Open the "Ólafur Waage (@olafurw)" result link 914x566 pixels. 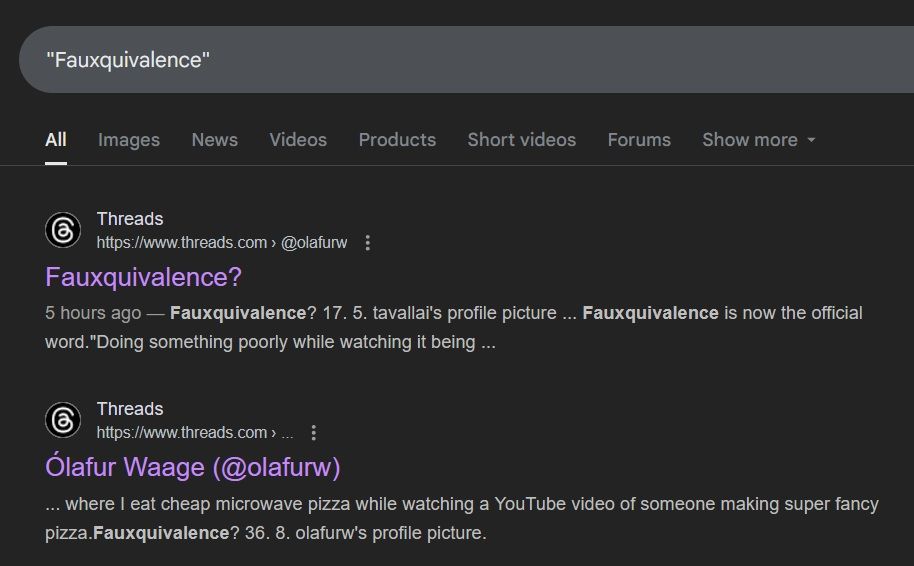[x=192, y=467]
